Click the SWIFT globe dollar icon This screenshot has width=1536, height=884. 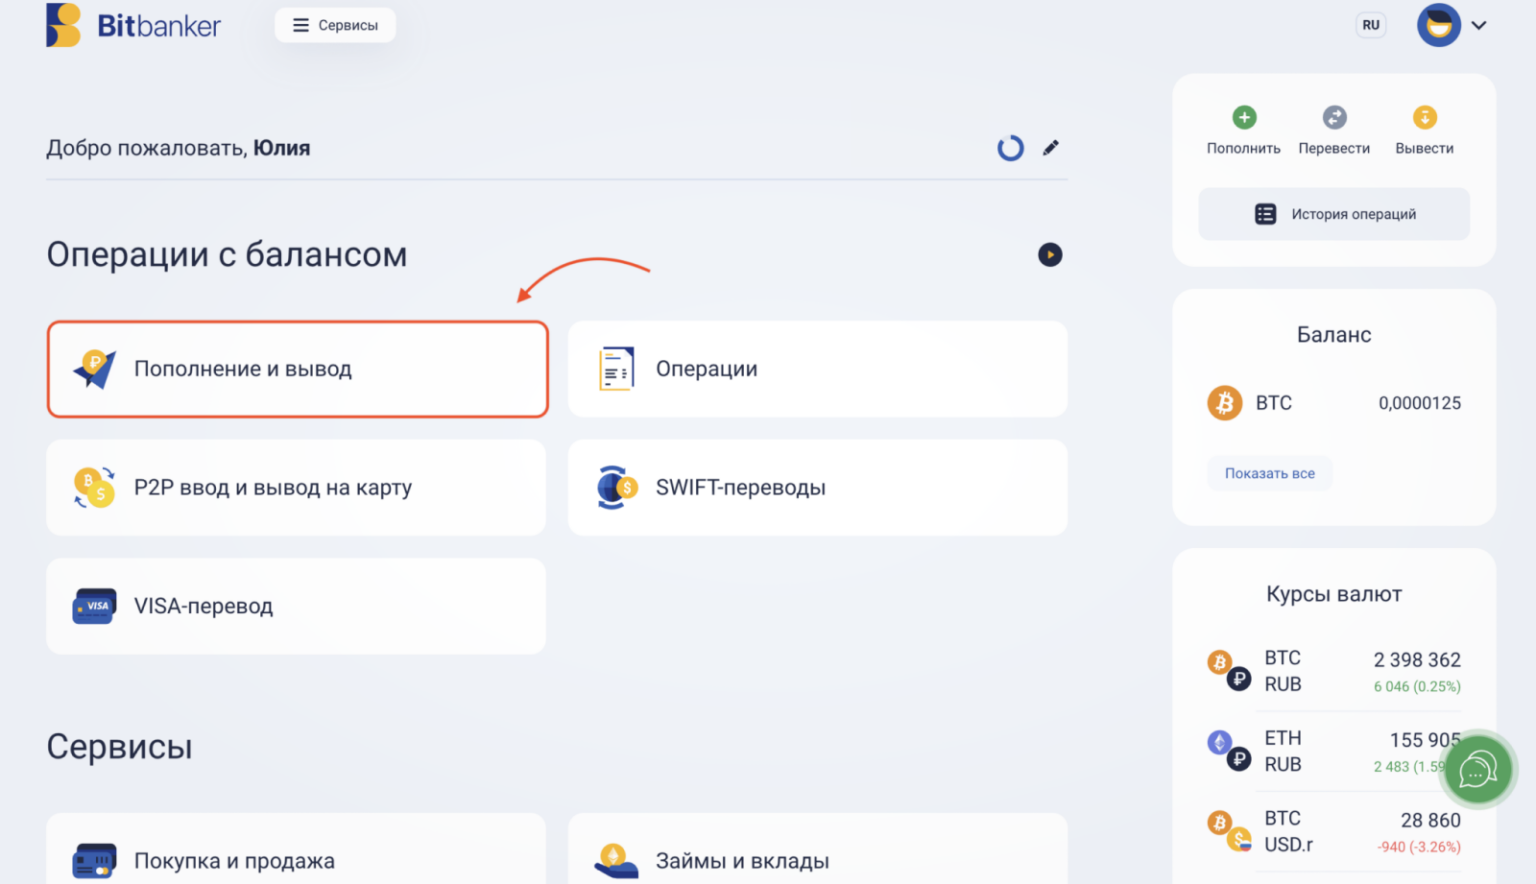coord(616,487)
